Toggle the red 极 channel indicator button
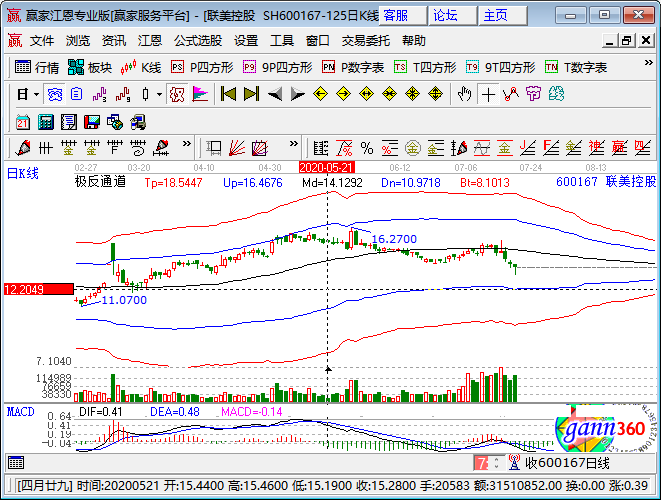 pos(177,94)
